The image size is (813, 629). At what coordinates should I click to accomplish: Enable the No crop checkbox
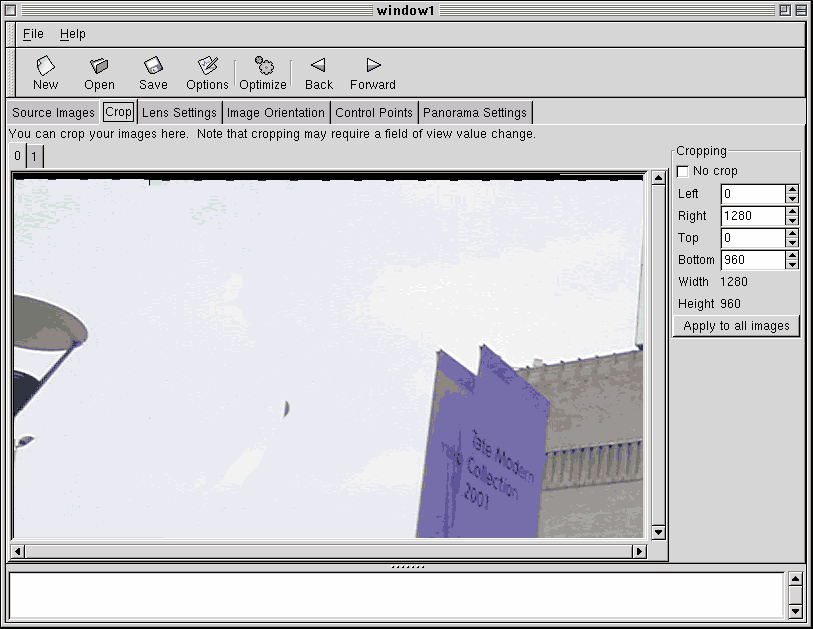(683, 170)
